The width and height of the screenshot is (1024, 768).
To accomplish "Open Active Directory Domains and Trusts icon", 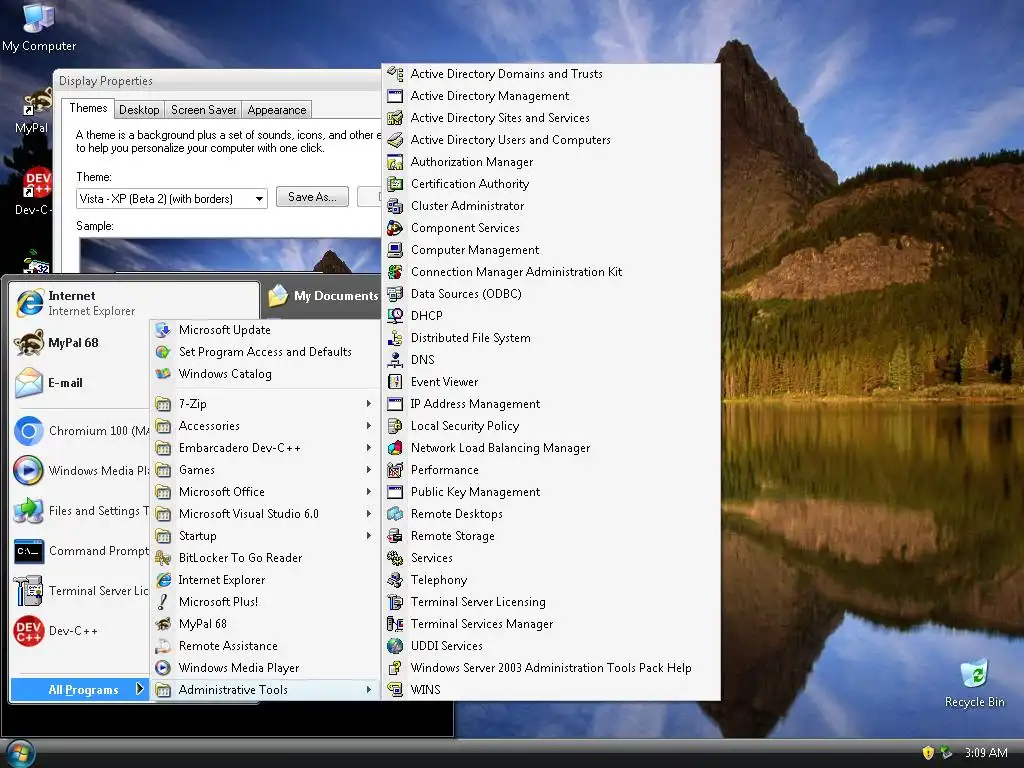I will pyautogui.click(x=395, y=74).
